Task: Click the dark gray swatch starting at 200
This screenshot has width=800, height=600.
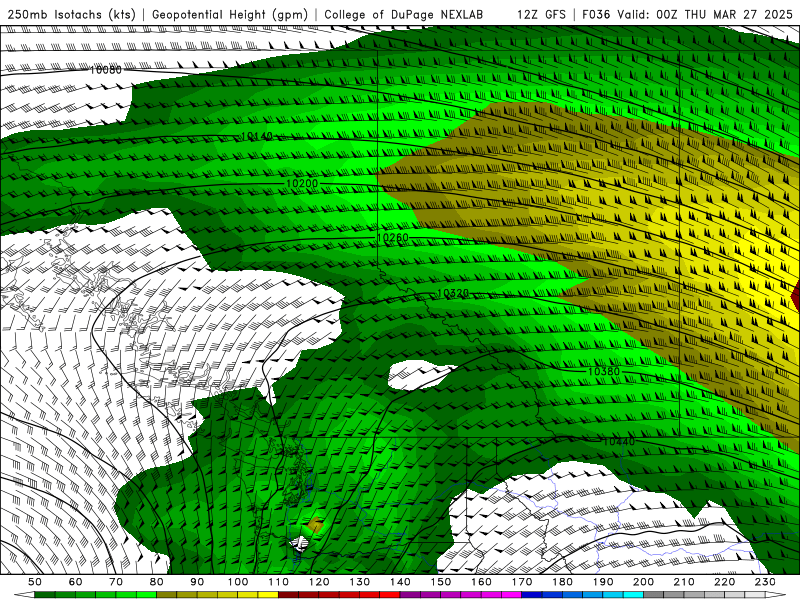Action: [x=654, y=595]
